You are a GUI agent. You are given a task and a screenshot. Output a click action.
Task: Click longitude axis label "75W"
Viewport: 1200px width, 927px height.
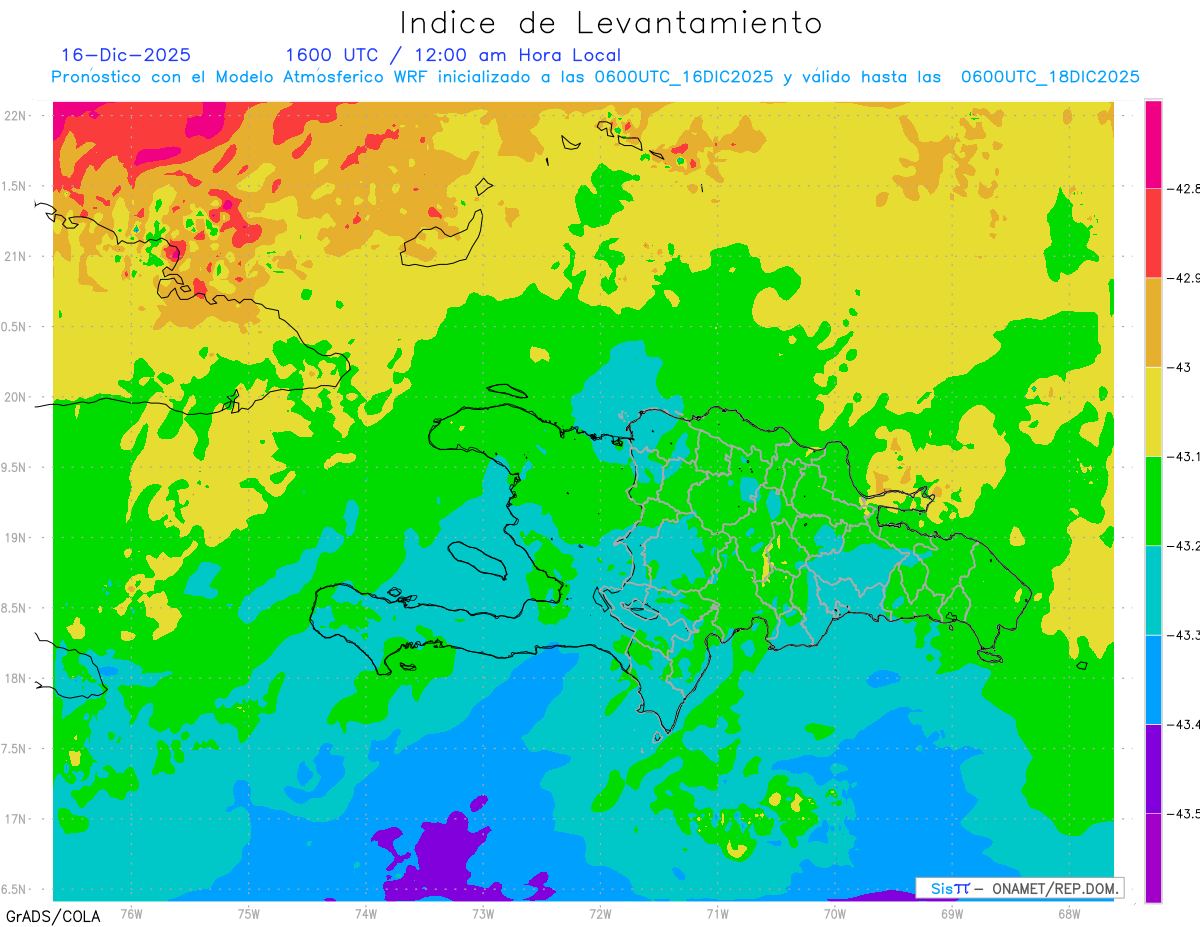(249, 913)
